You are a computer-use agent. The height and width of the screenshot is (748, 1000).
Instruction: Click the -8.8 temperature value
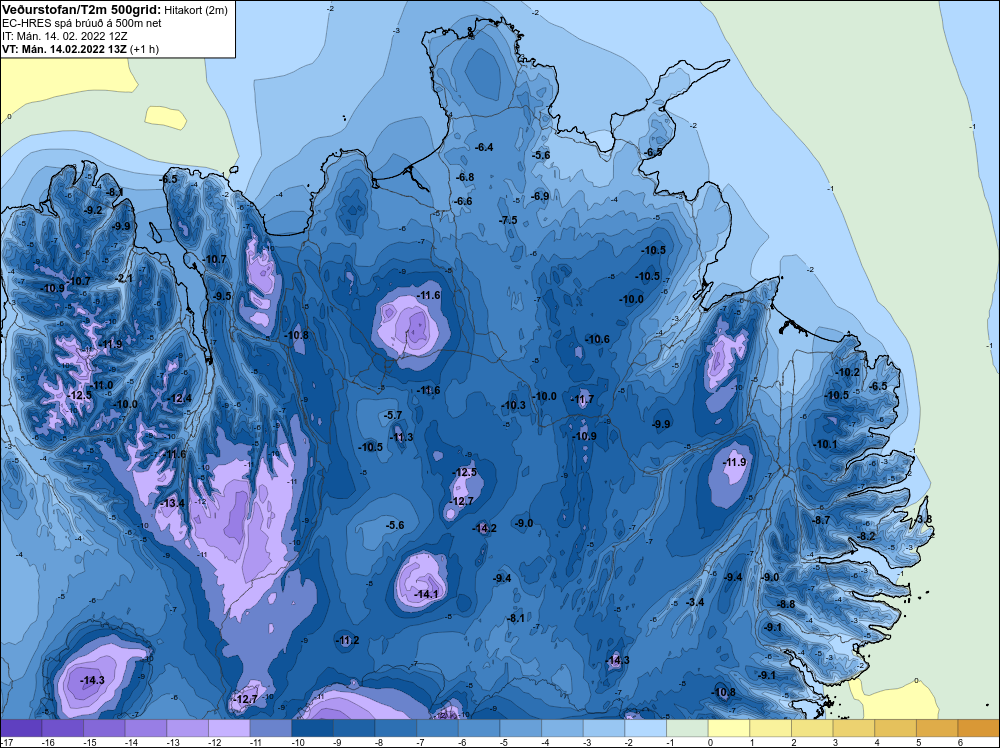coord(786,604)
